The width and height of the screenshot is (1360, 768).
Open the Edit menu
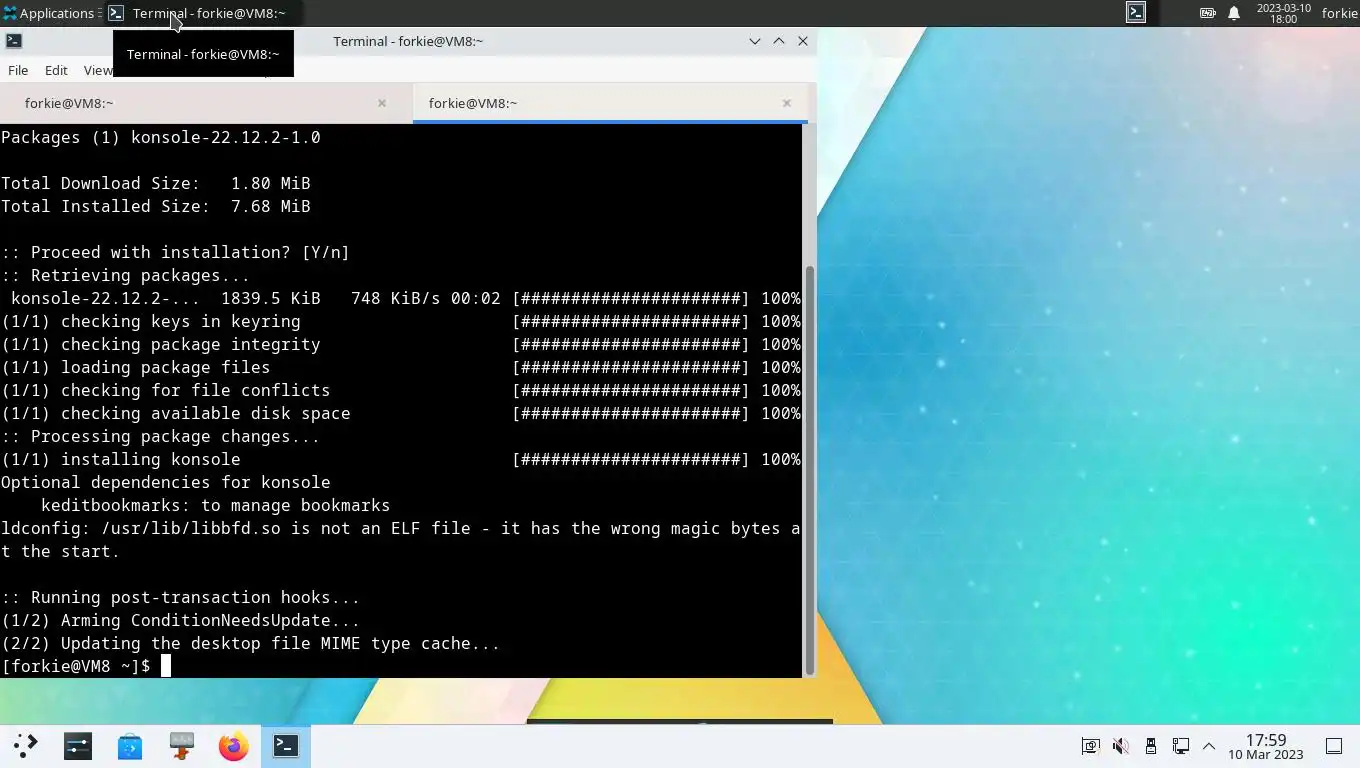point(56,70)
